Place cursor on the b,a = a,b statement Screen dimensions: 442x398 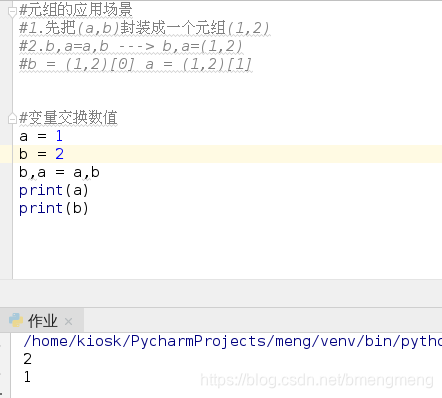tap(59, 172)
